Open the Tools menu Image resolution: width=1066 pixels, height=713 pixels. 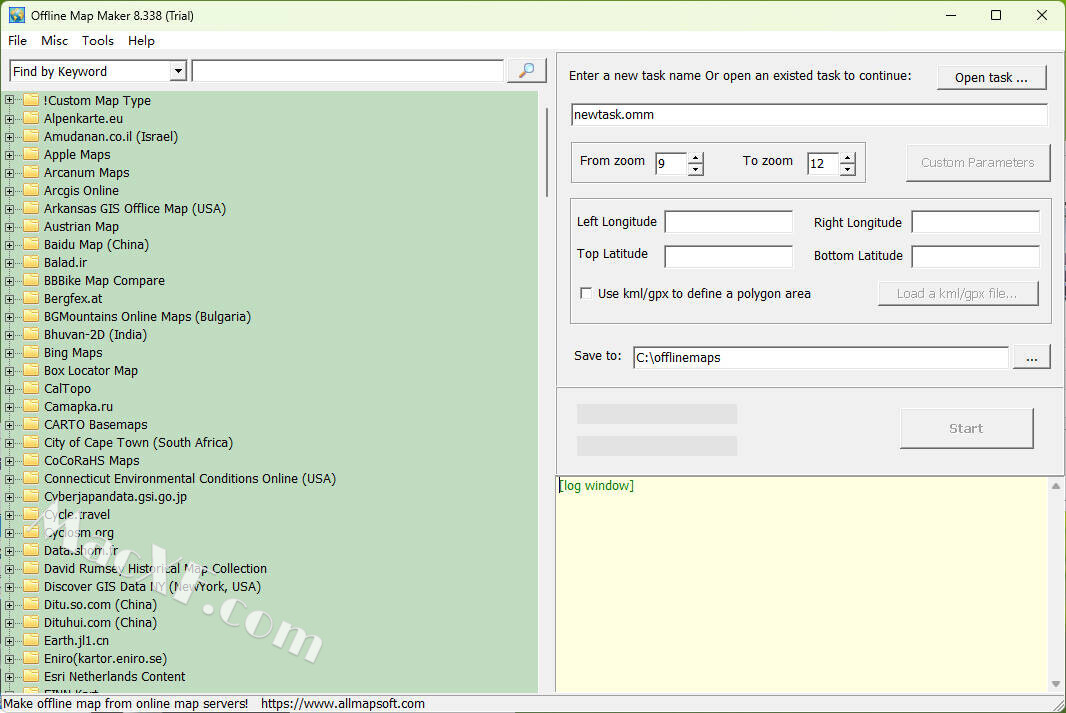pos(98,41)
